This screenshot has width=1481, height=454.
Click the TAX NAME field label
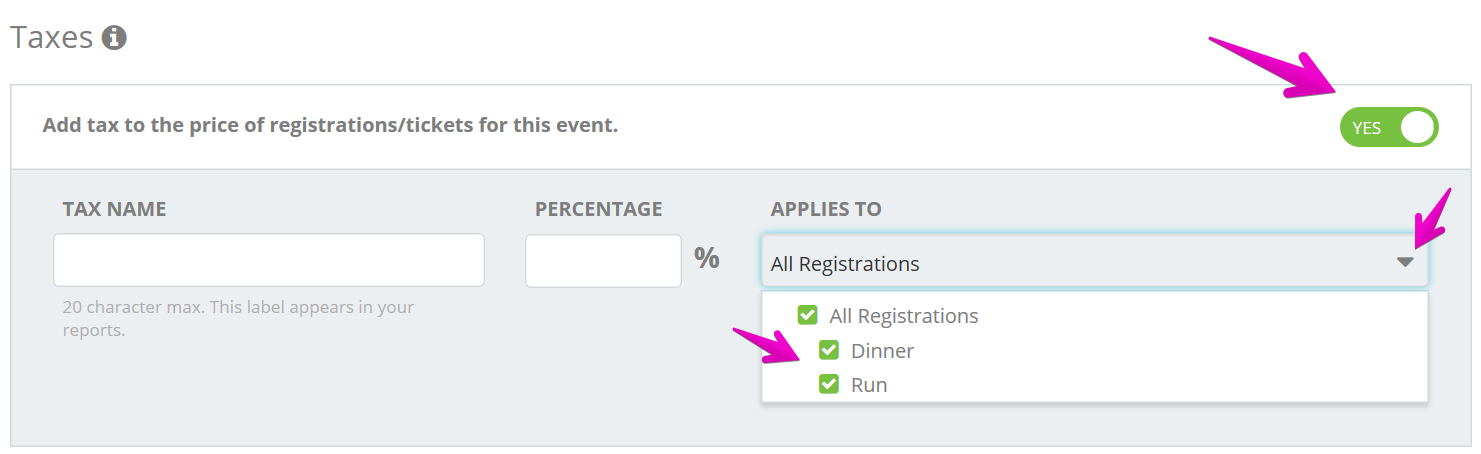tap(114, 209)
